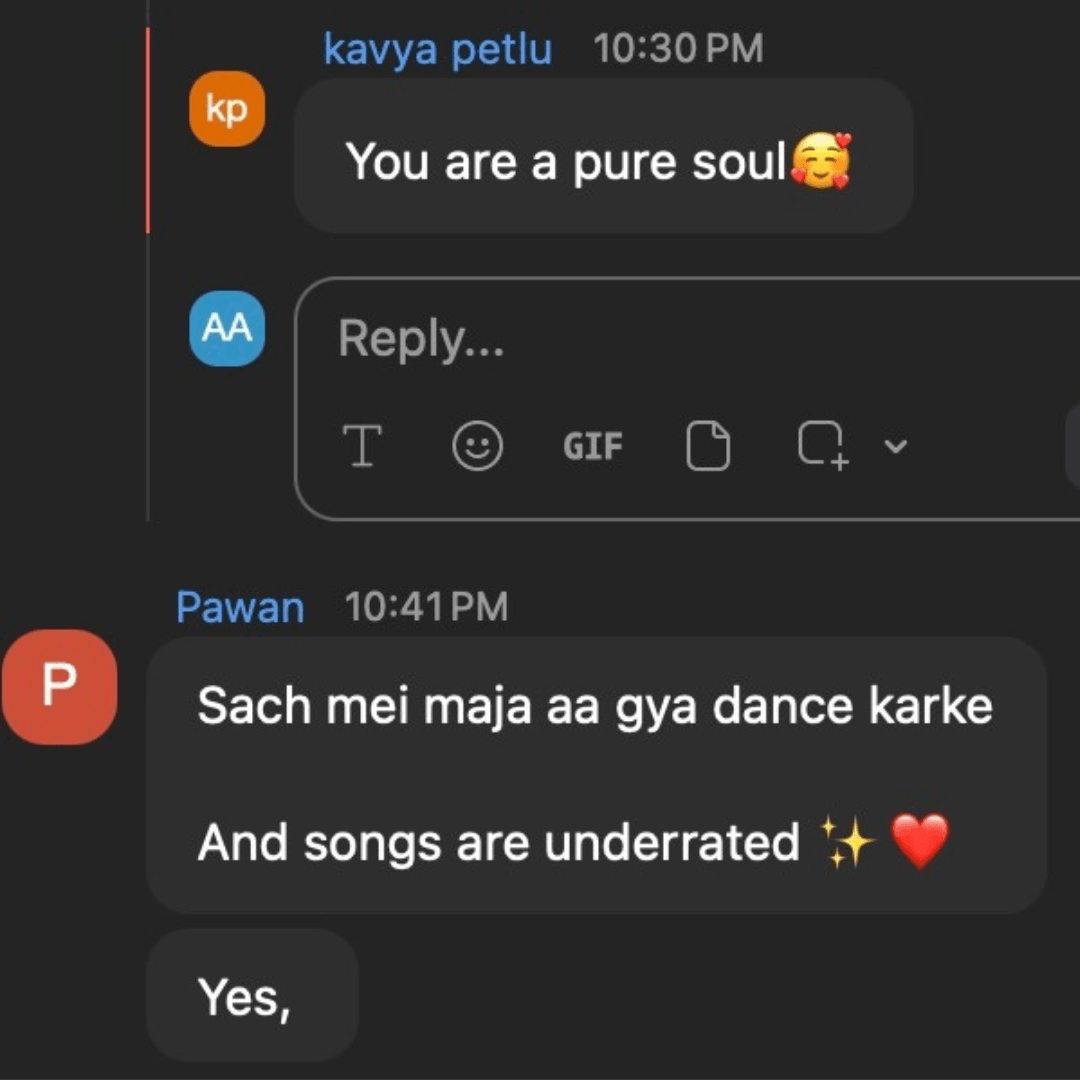Click the 10:30 PM message timestamp
Viewport: 1080px width, 1080px height.
pyautogui.click(x=678, y=49)
